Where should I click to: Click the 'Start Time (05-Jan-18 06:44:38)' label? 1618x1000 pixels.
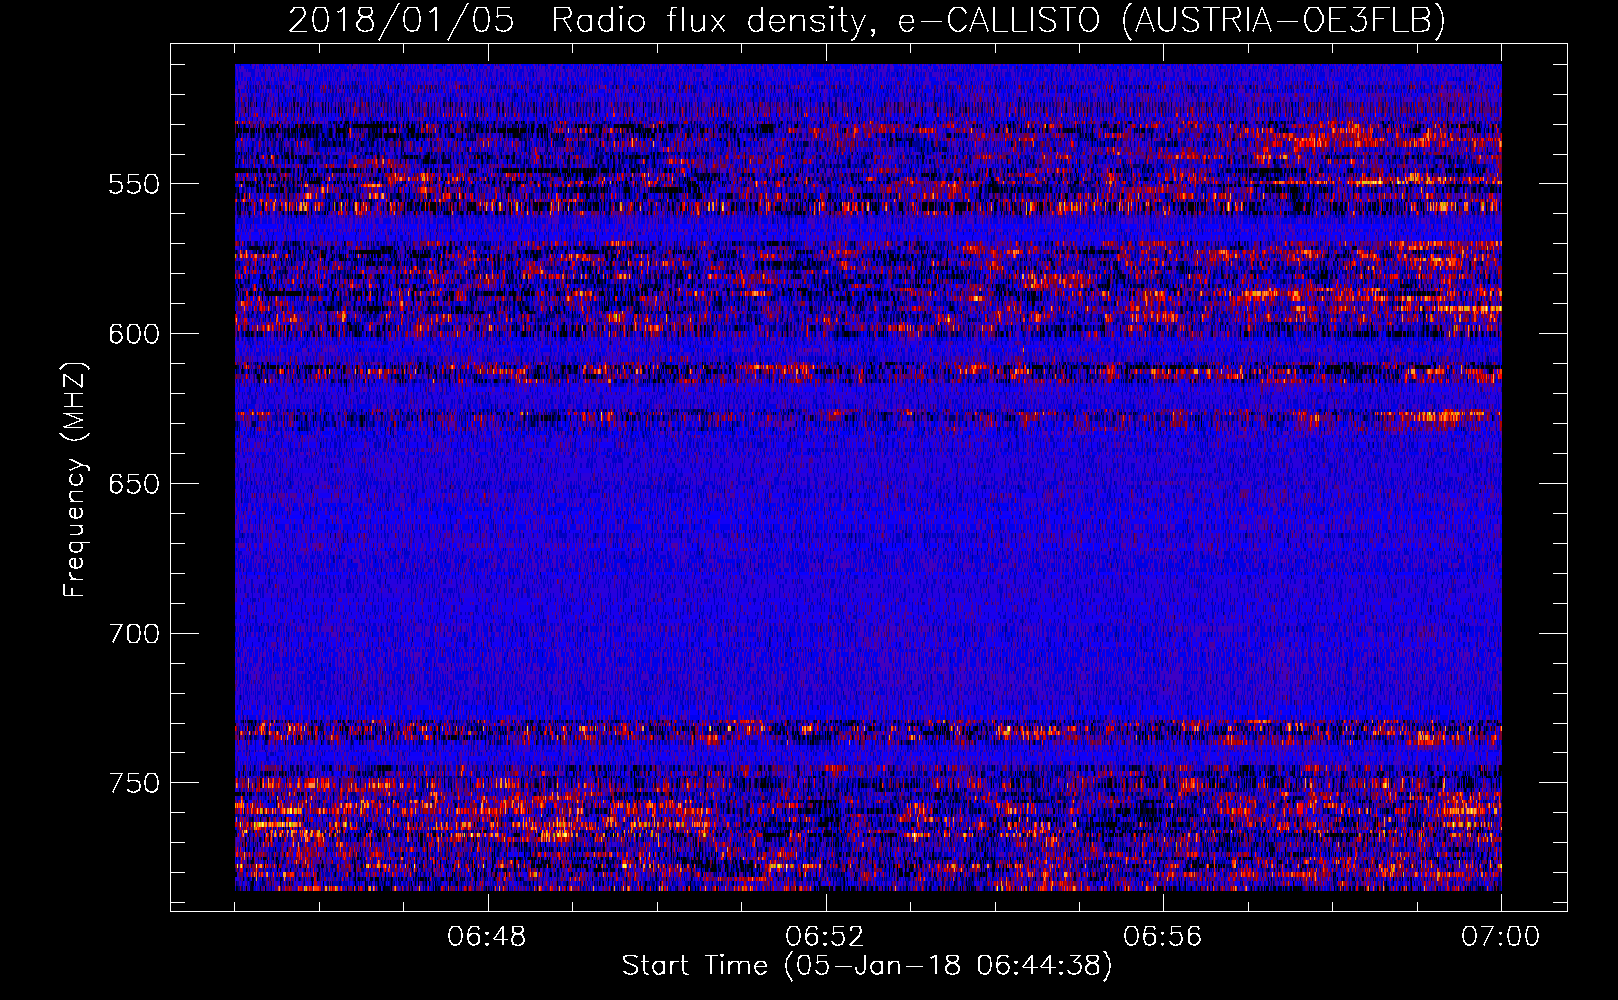tap(867, 966)
